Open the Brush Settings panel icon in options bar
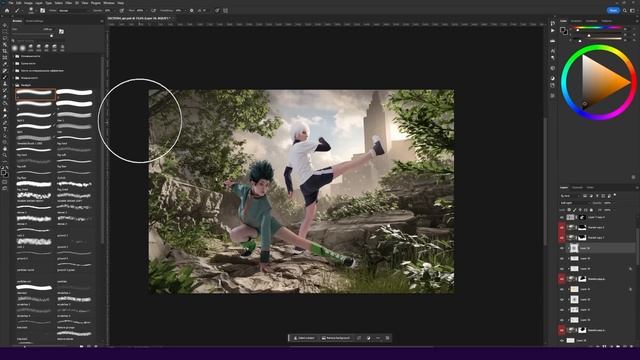 pos(42,11)
